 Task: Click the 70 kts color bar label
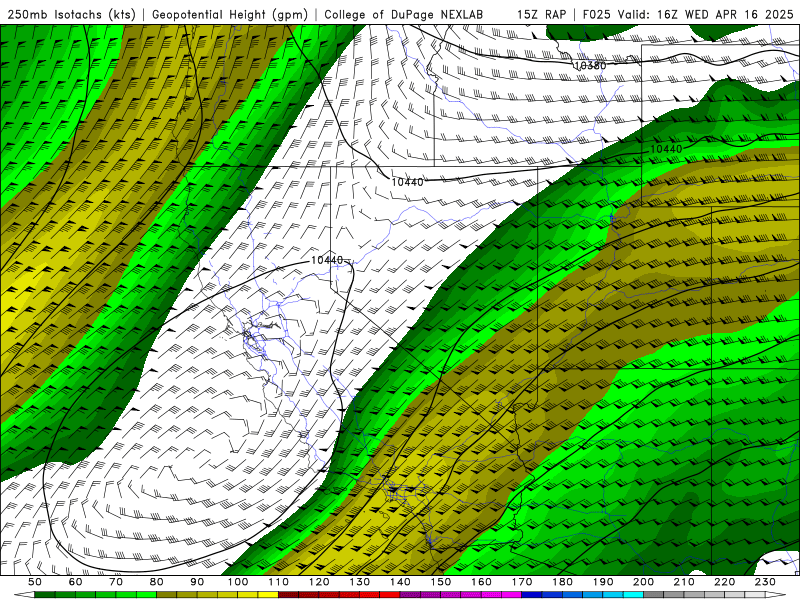116,582
